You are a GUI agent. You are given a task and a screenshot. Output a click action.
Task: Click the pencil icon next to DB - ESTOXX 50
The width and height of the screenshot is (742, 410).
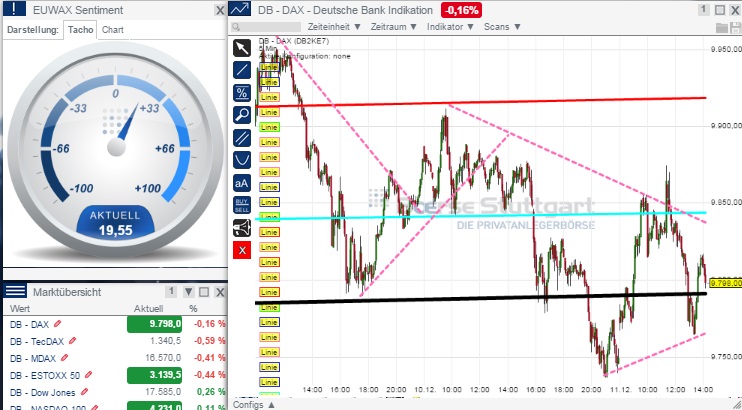88,375
